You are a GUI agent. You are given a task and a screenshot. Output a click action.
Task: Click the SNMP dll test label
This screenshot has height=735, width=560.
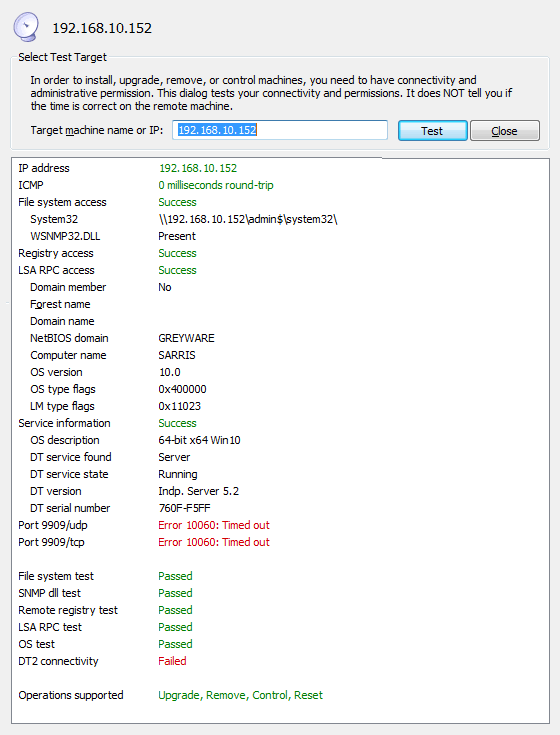coord(49,593)
